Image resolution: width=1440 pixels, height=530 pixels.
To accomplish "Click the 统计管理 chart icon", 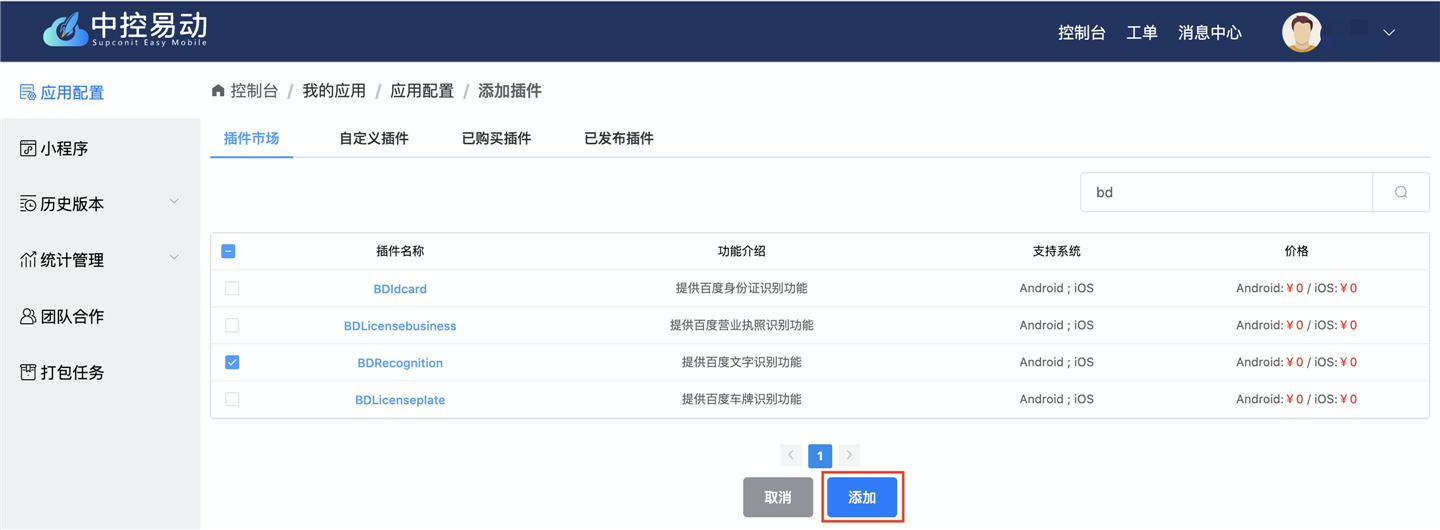I will pos(28,260).
